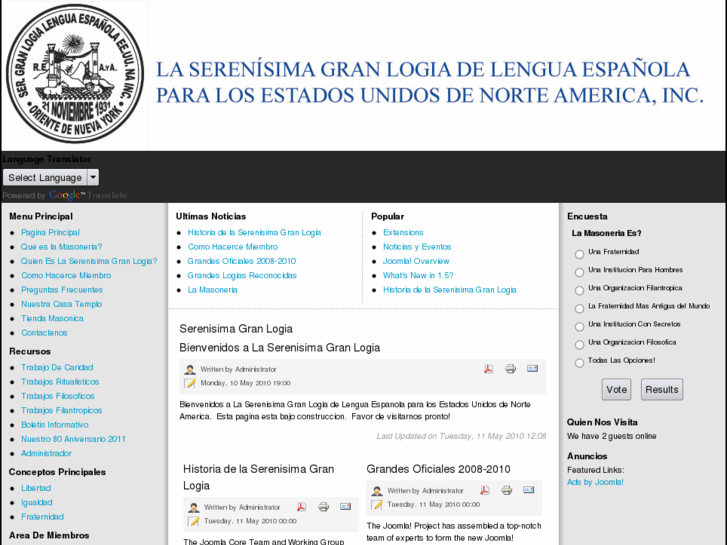The width and height of the screenshot is (727, 545).
Task: Email icon for Grandes Oficiales 2008-2010 article
Action: coord(529,490)
